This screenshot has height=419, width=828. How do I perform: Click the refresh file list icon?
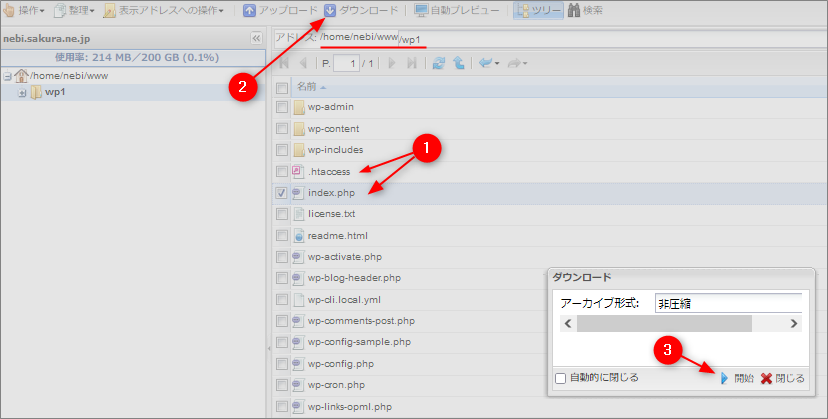(438, 63)
